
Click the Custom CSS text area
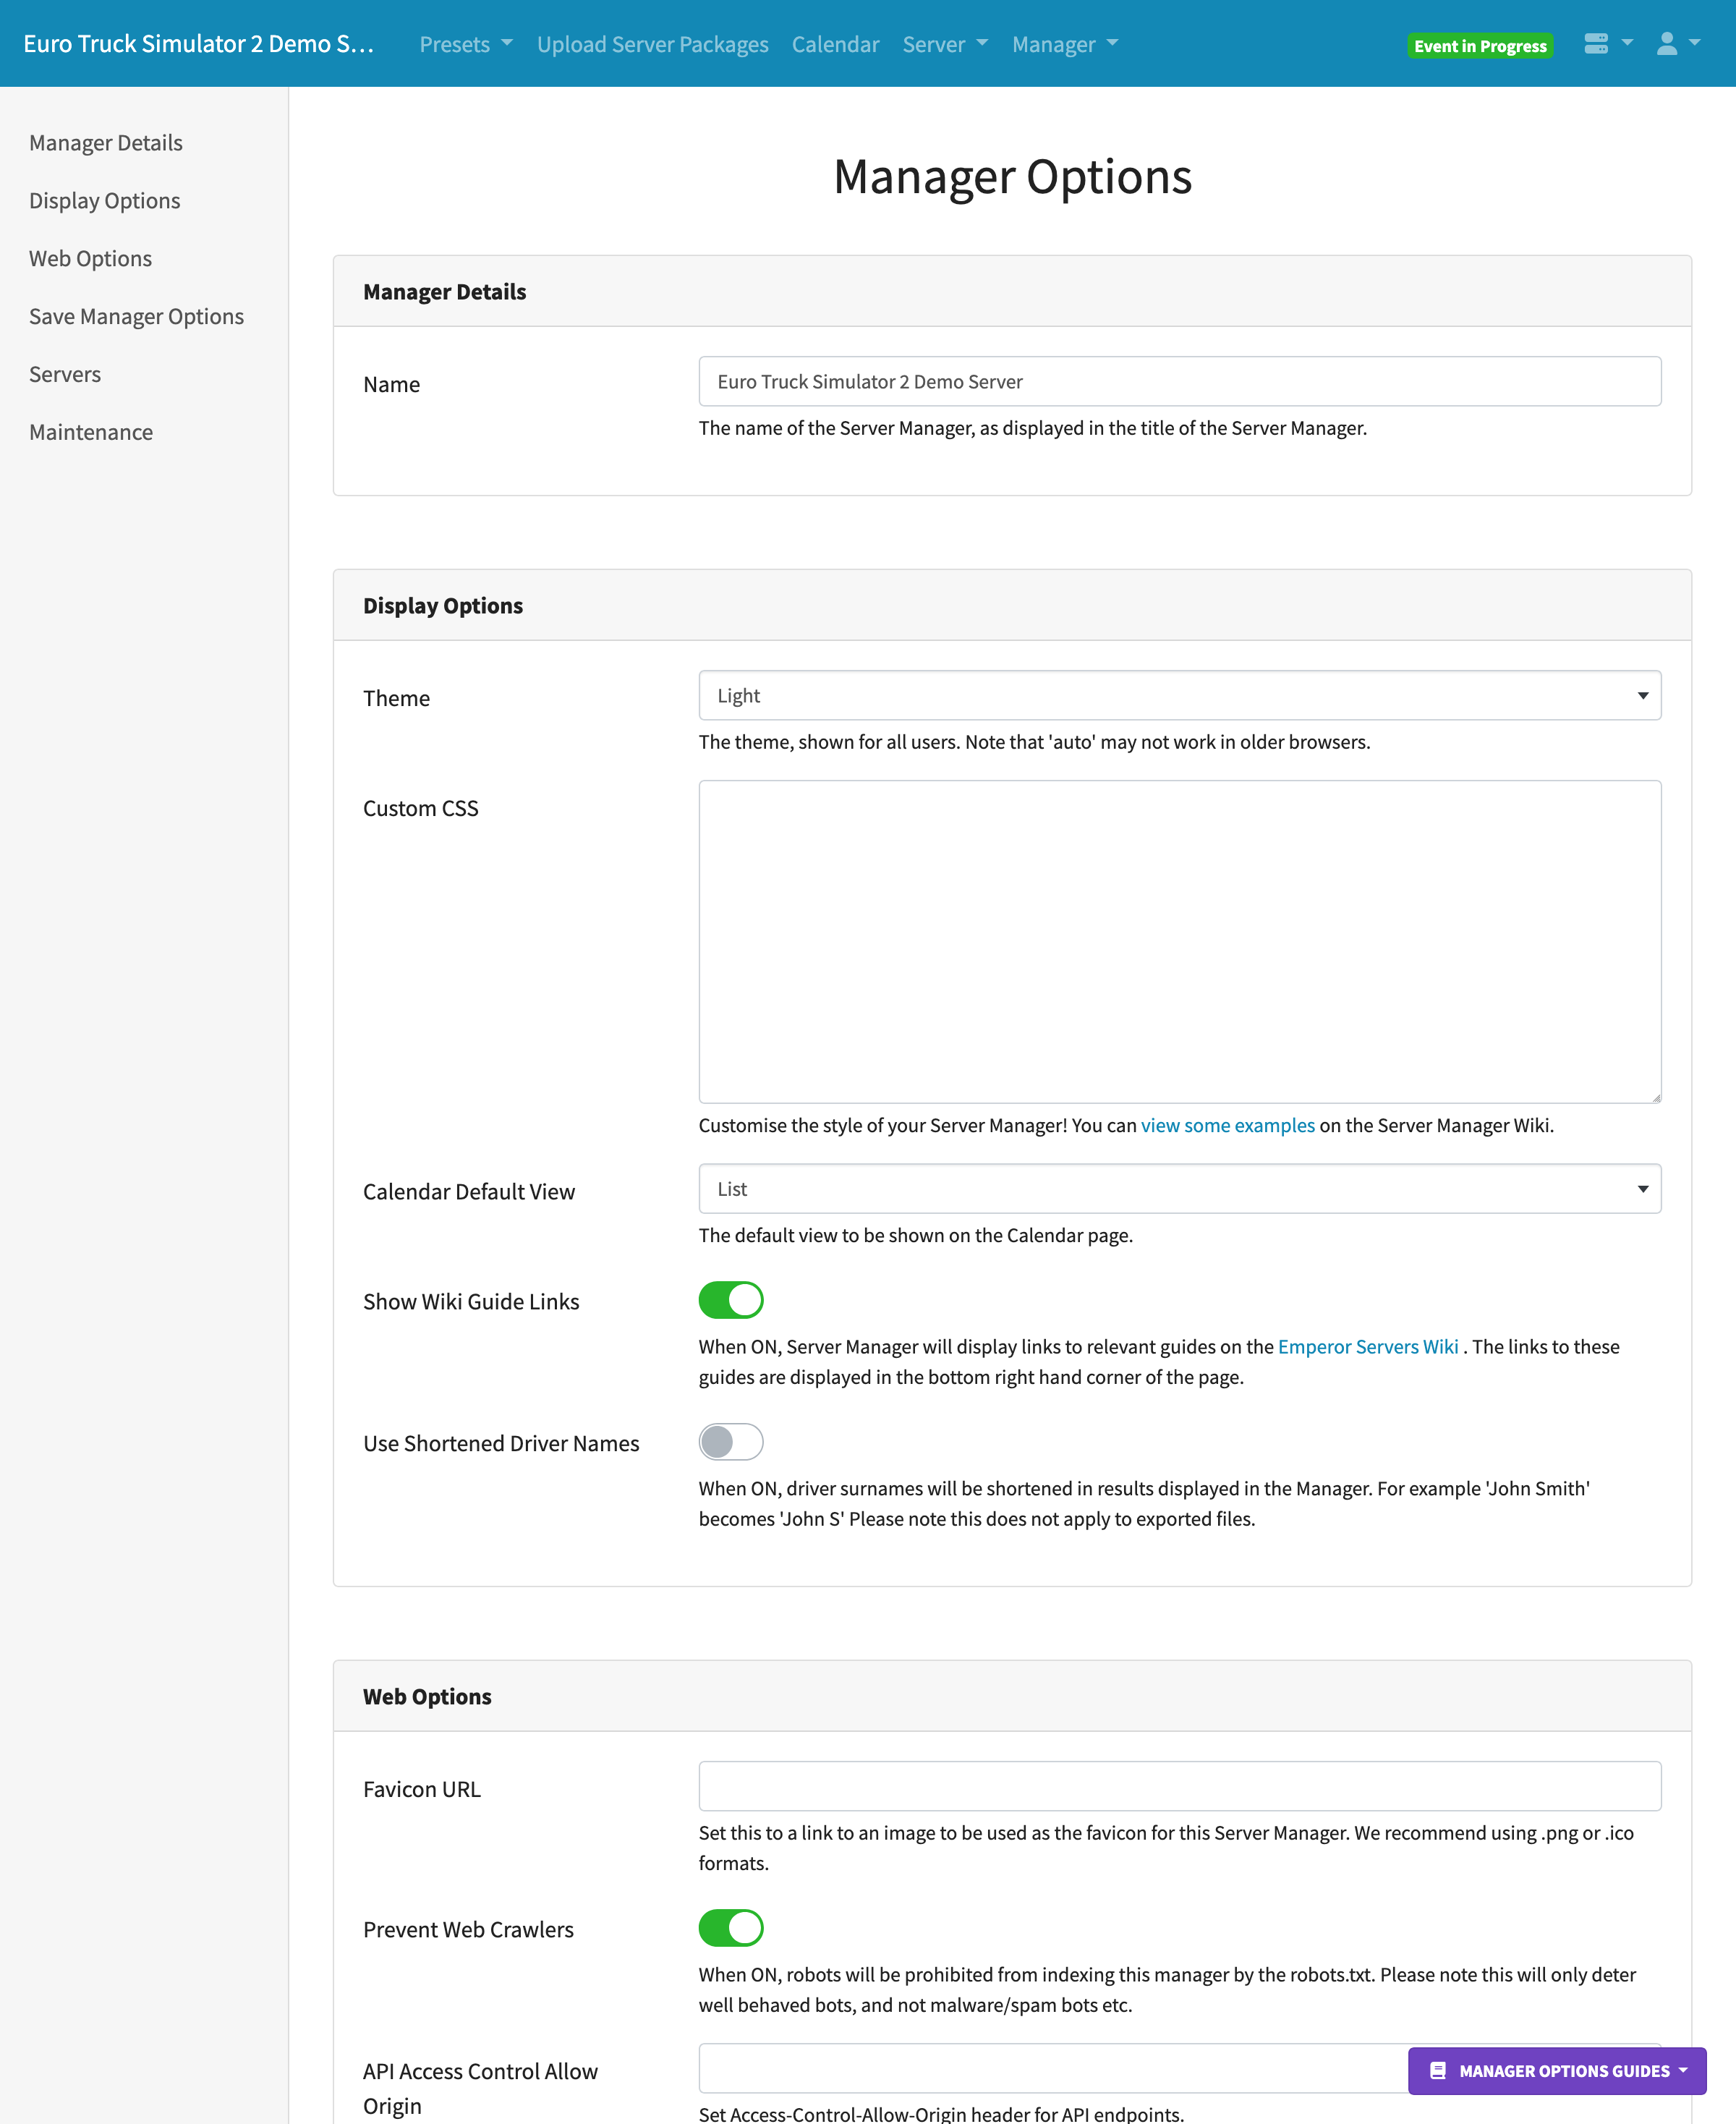[1179, 941]
